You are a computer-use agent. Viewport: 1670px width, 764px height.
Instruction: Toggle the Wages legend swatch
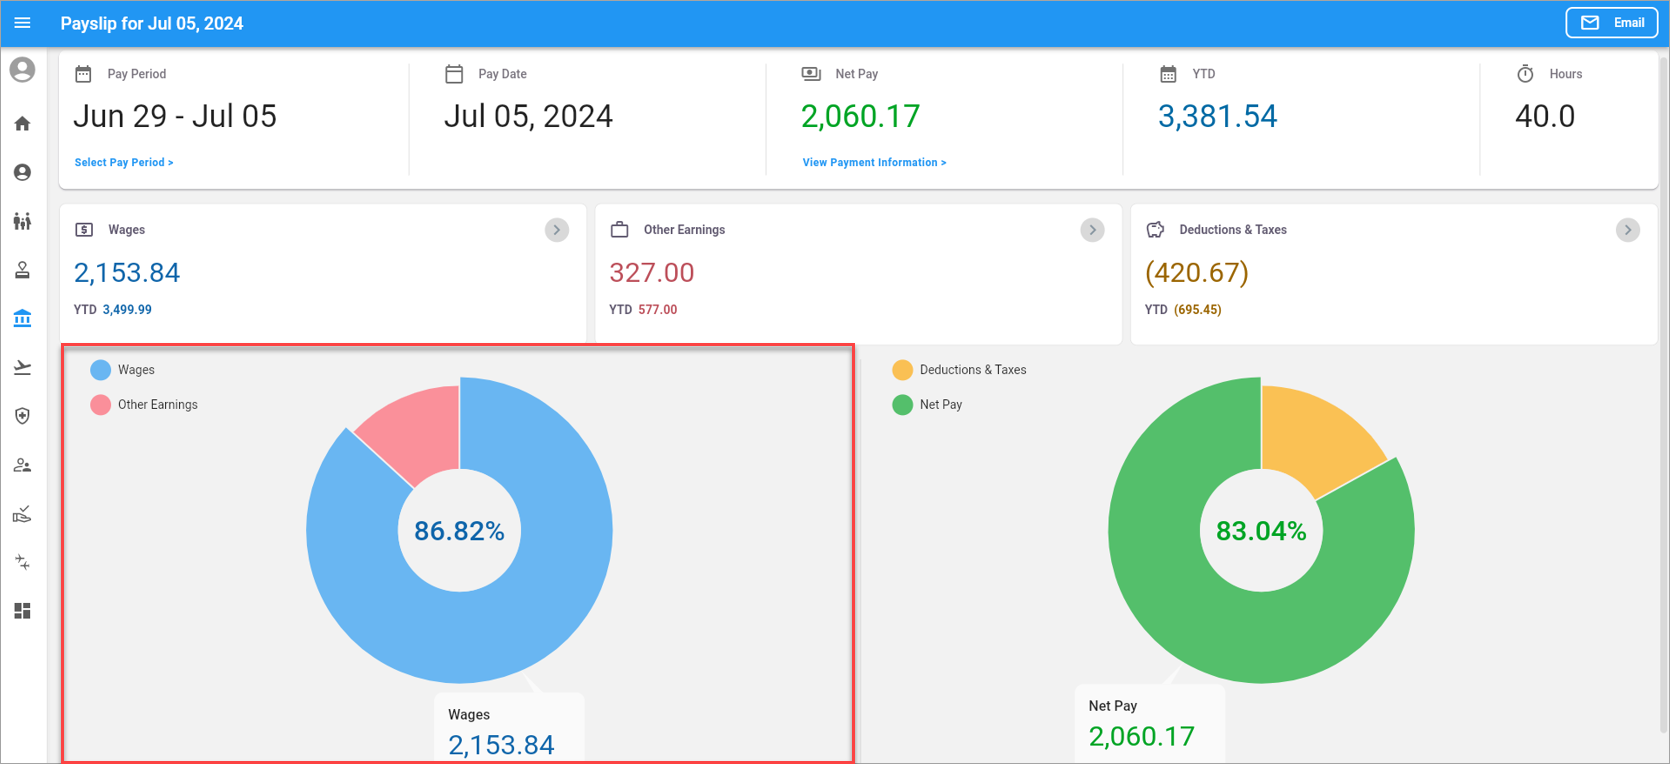(x=100, y=370)
